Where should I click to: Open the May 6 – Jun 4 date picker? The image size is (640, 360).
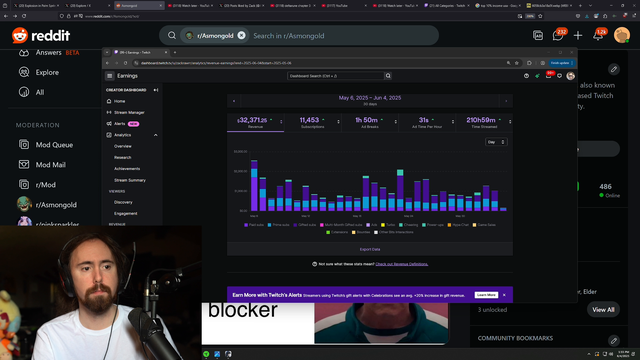(370, 100)
